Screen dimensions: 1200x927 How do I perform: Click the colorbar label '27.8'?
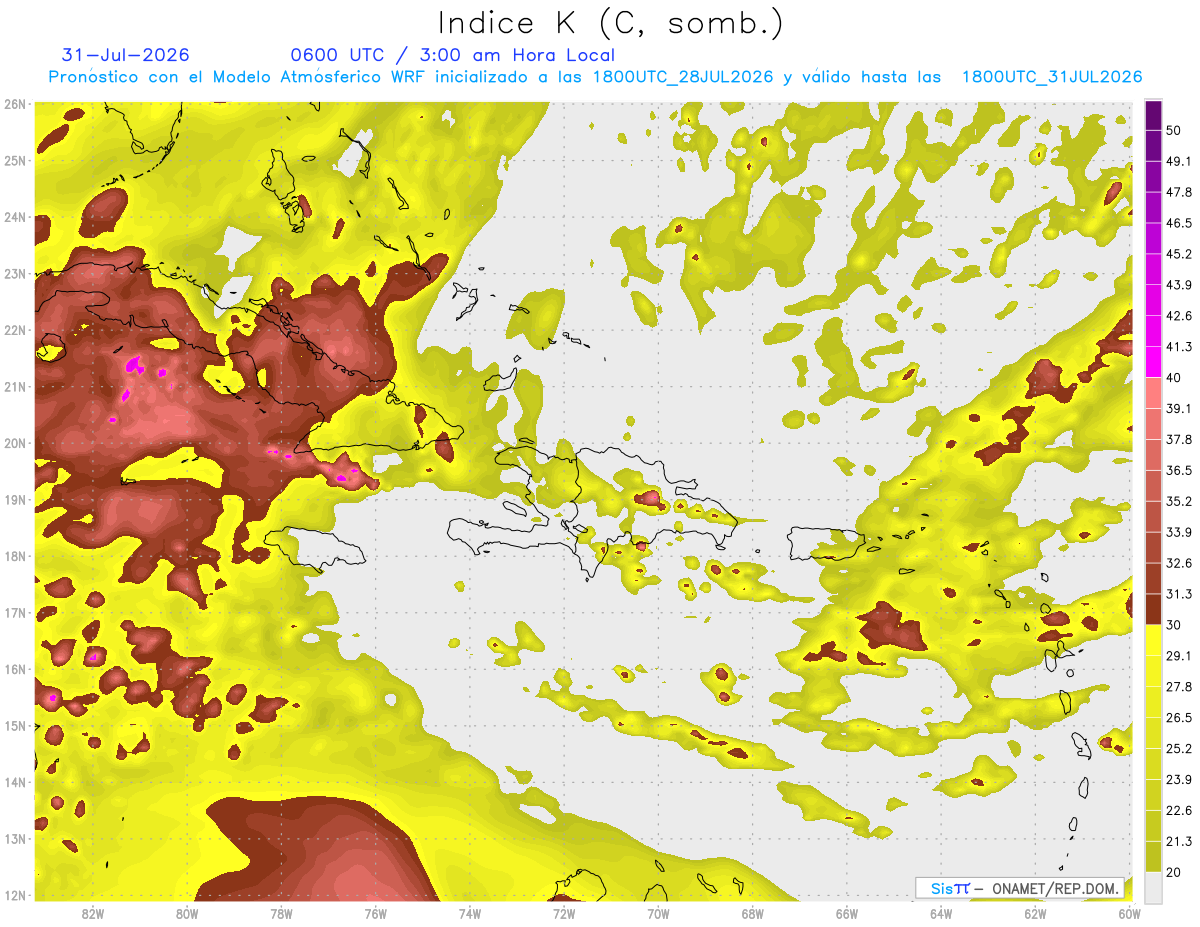[x=1179, y=687]
